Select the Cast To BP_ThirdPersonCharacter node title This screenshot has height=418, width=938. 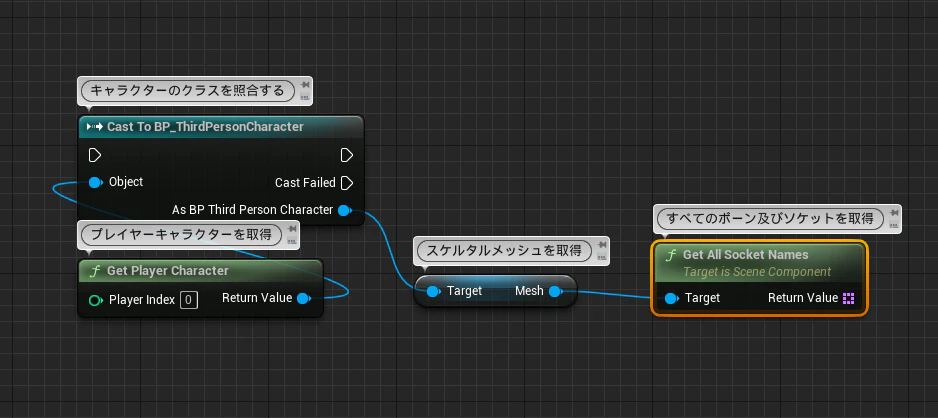tap(205, 127)
